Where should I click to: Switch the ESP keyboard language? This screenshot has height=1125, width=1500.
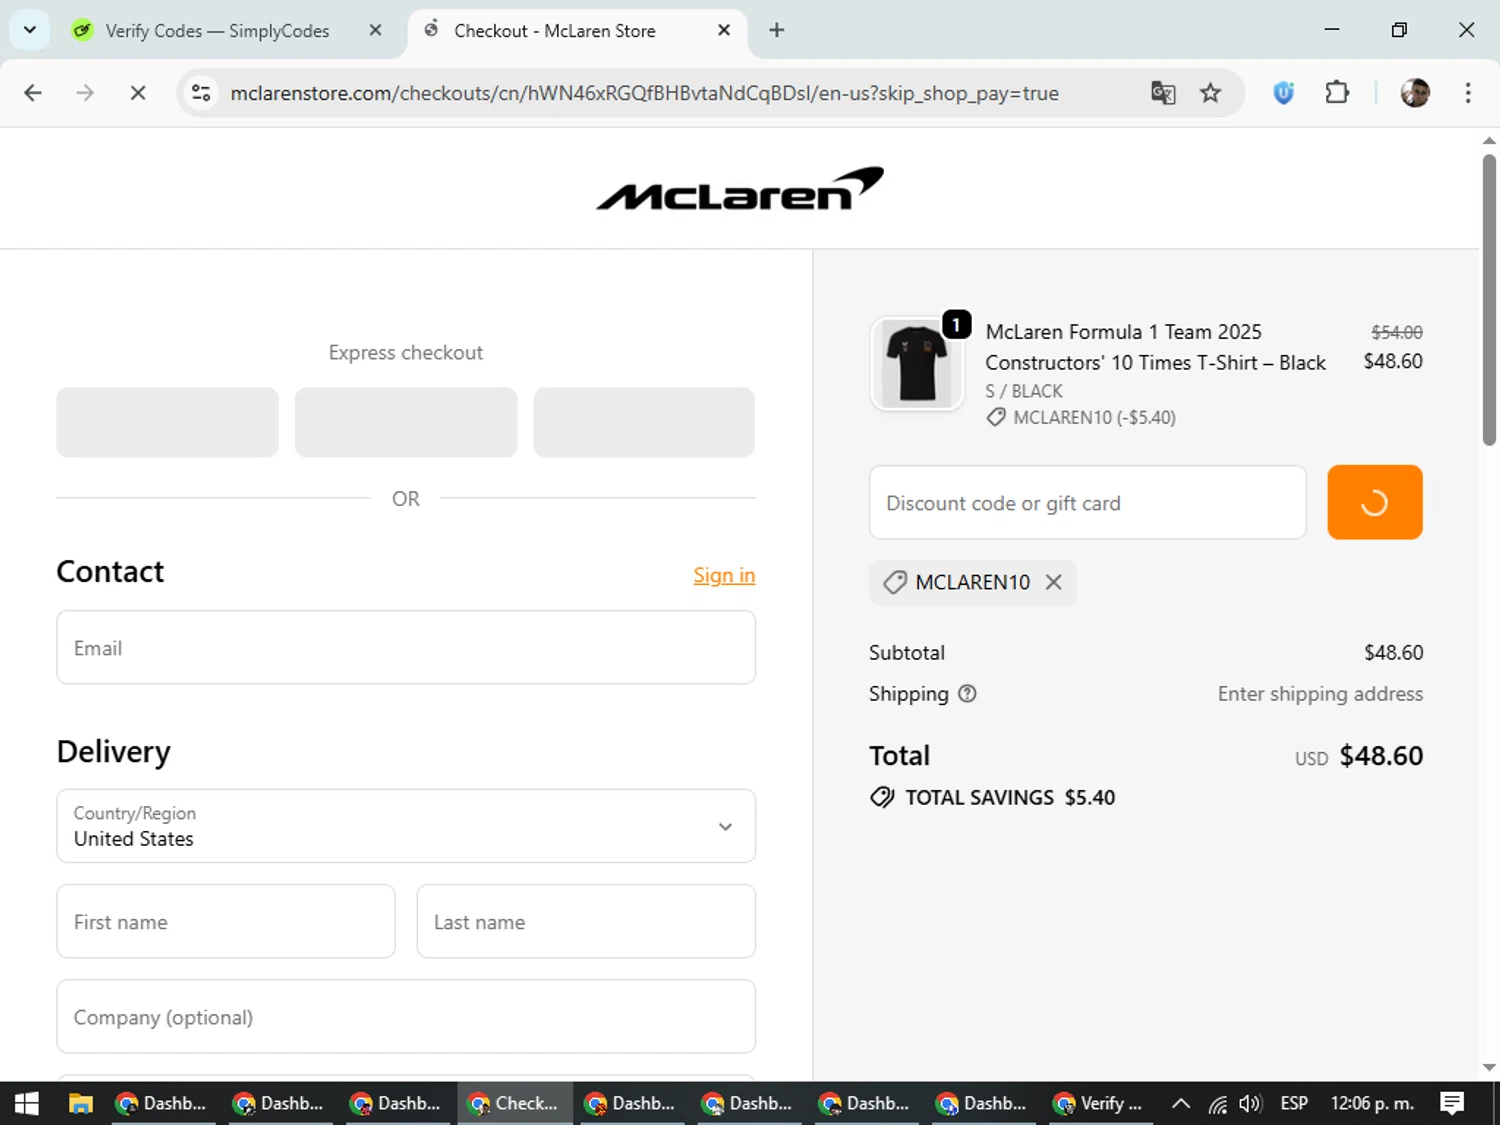pyautogui.click(x=1294, y=1103)
